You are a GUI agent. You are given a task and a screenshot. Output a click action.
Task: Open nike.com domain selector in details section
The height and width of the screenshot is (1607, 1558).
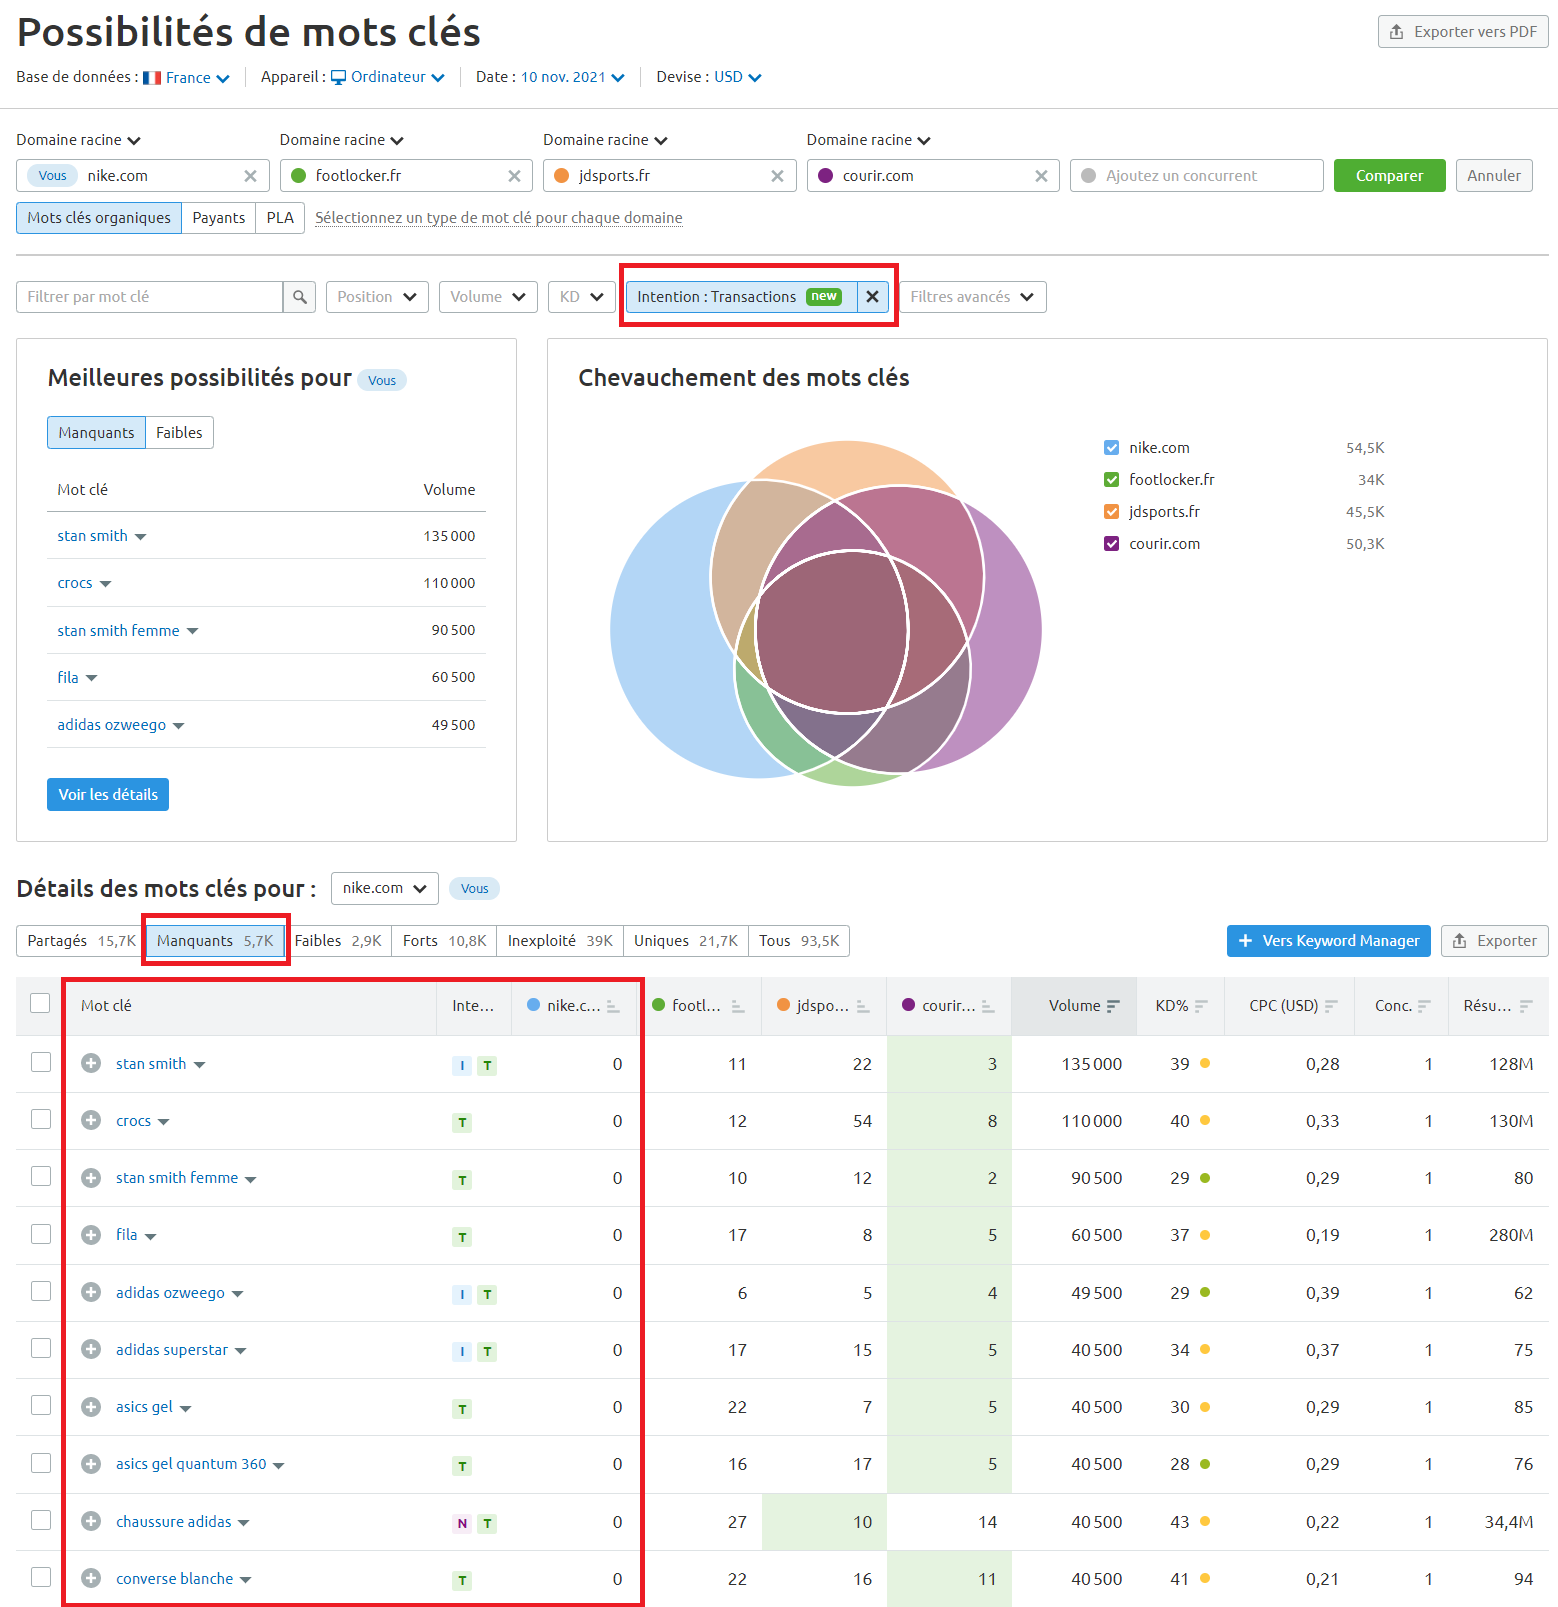point(384,888)
